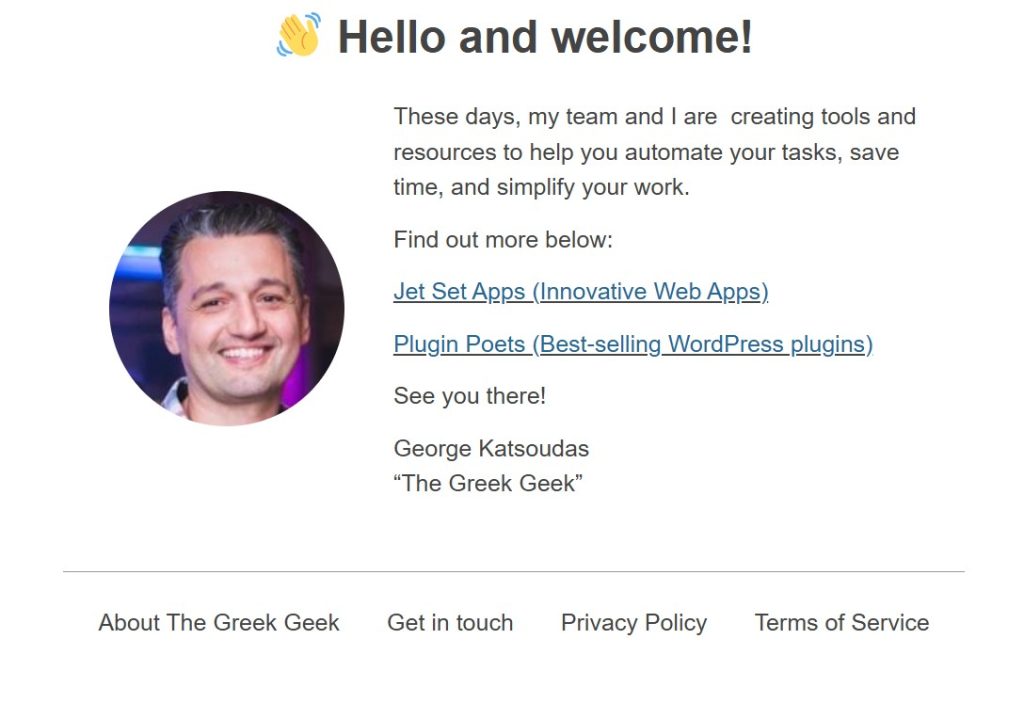Open the Get in touch page
1024x719 pixels.
point(450,623)
